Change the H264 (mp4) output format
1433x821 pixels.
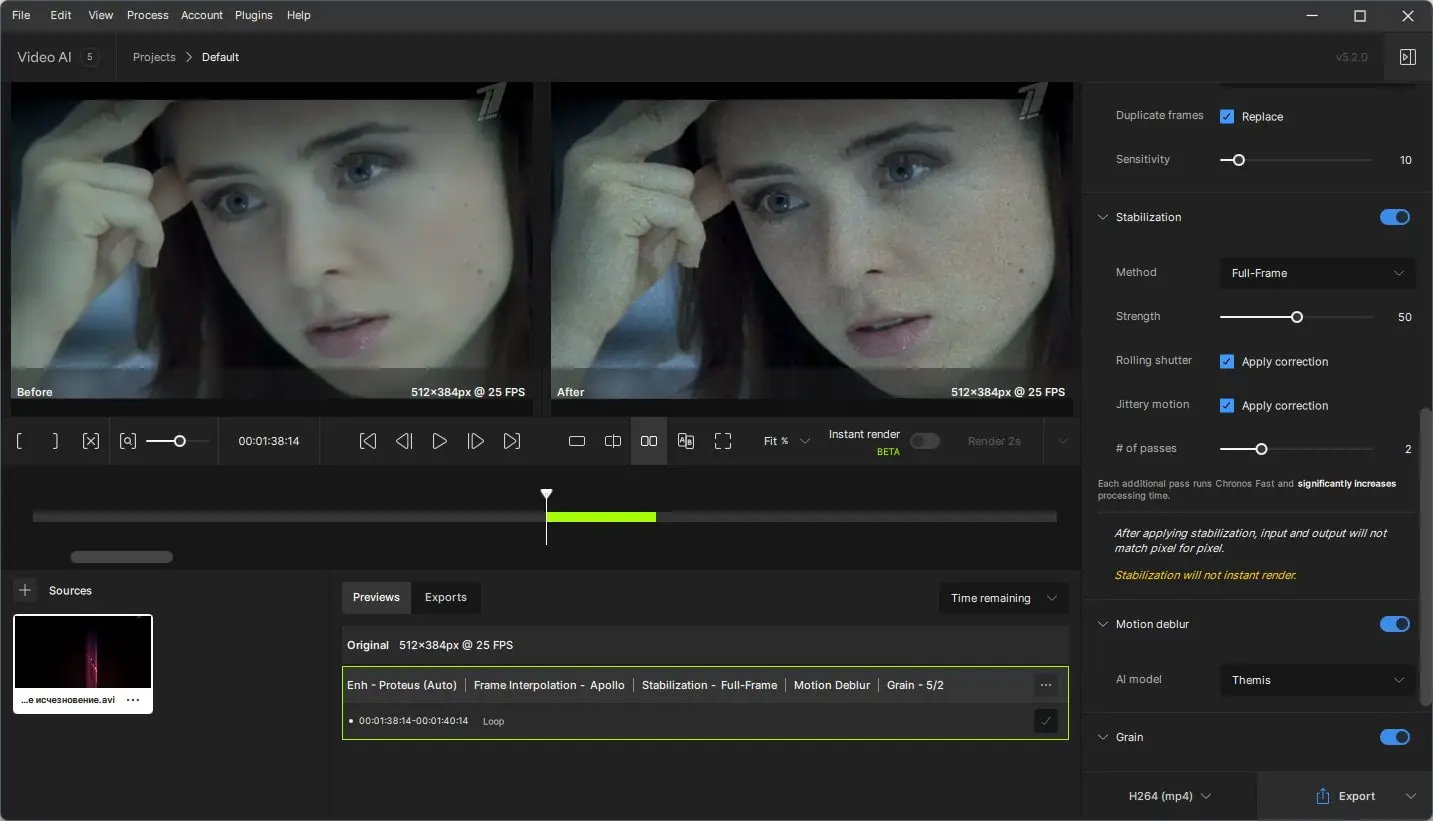pos(1168,795)
